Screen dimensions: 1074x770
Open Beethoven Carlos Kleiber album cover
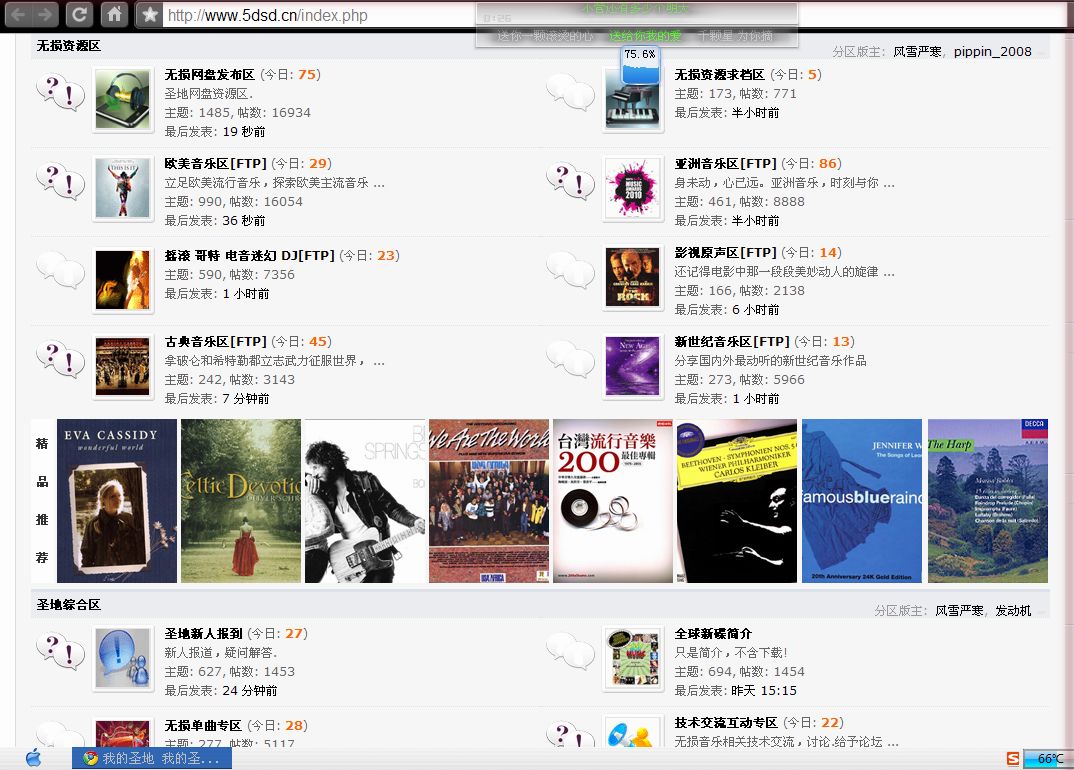click(737, 501)
